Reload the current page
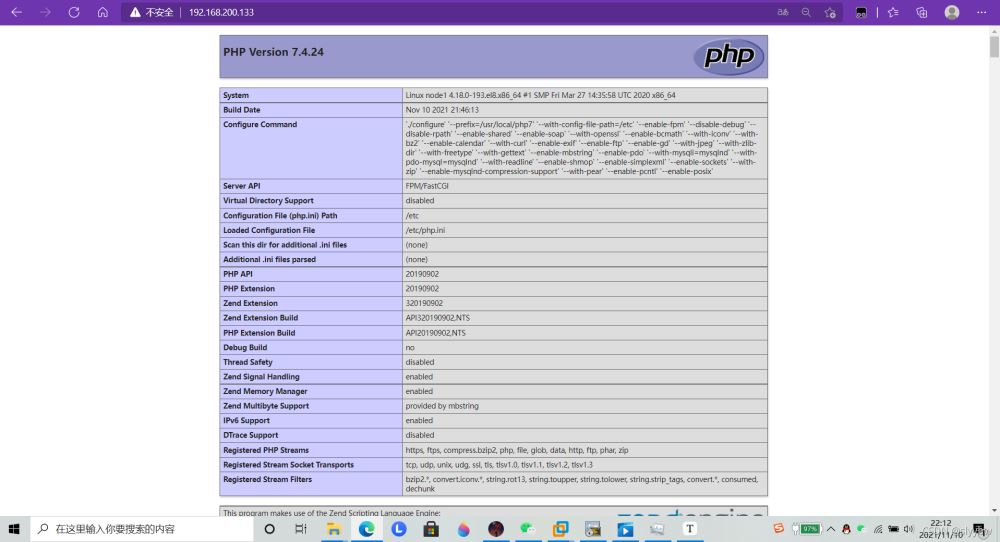The image size is (1000, 542). (x=74, y=12)
